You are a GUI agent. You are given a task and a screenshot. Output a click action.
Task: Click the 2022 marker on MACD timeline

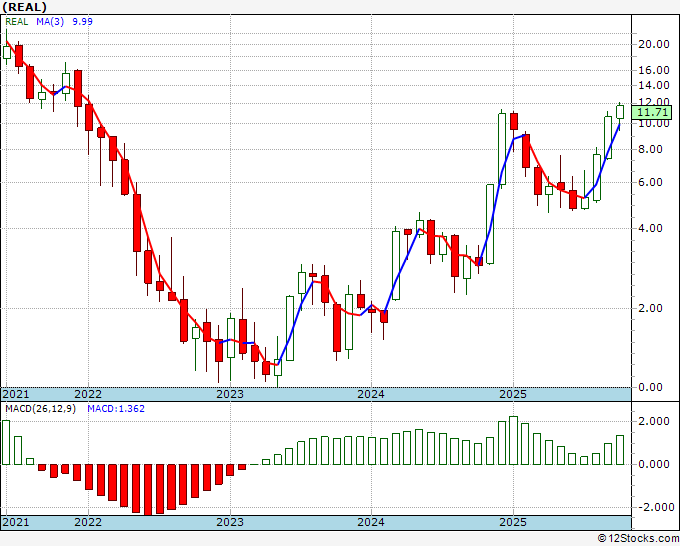[x=88, y=522]
